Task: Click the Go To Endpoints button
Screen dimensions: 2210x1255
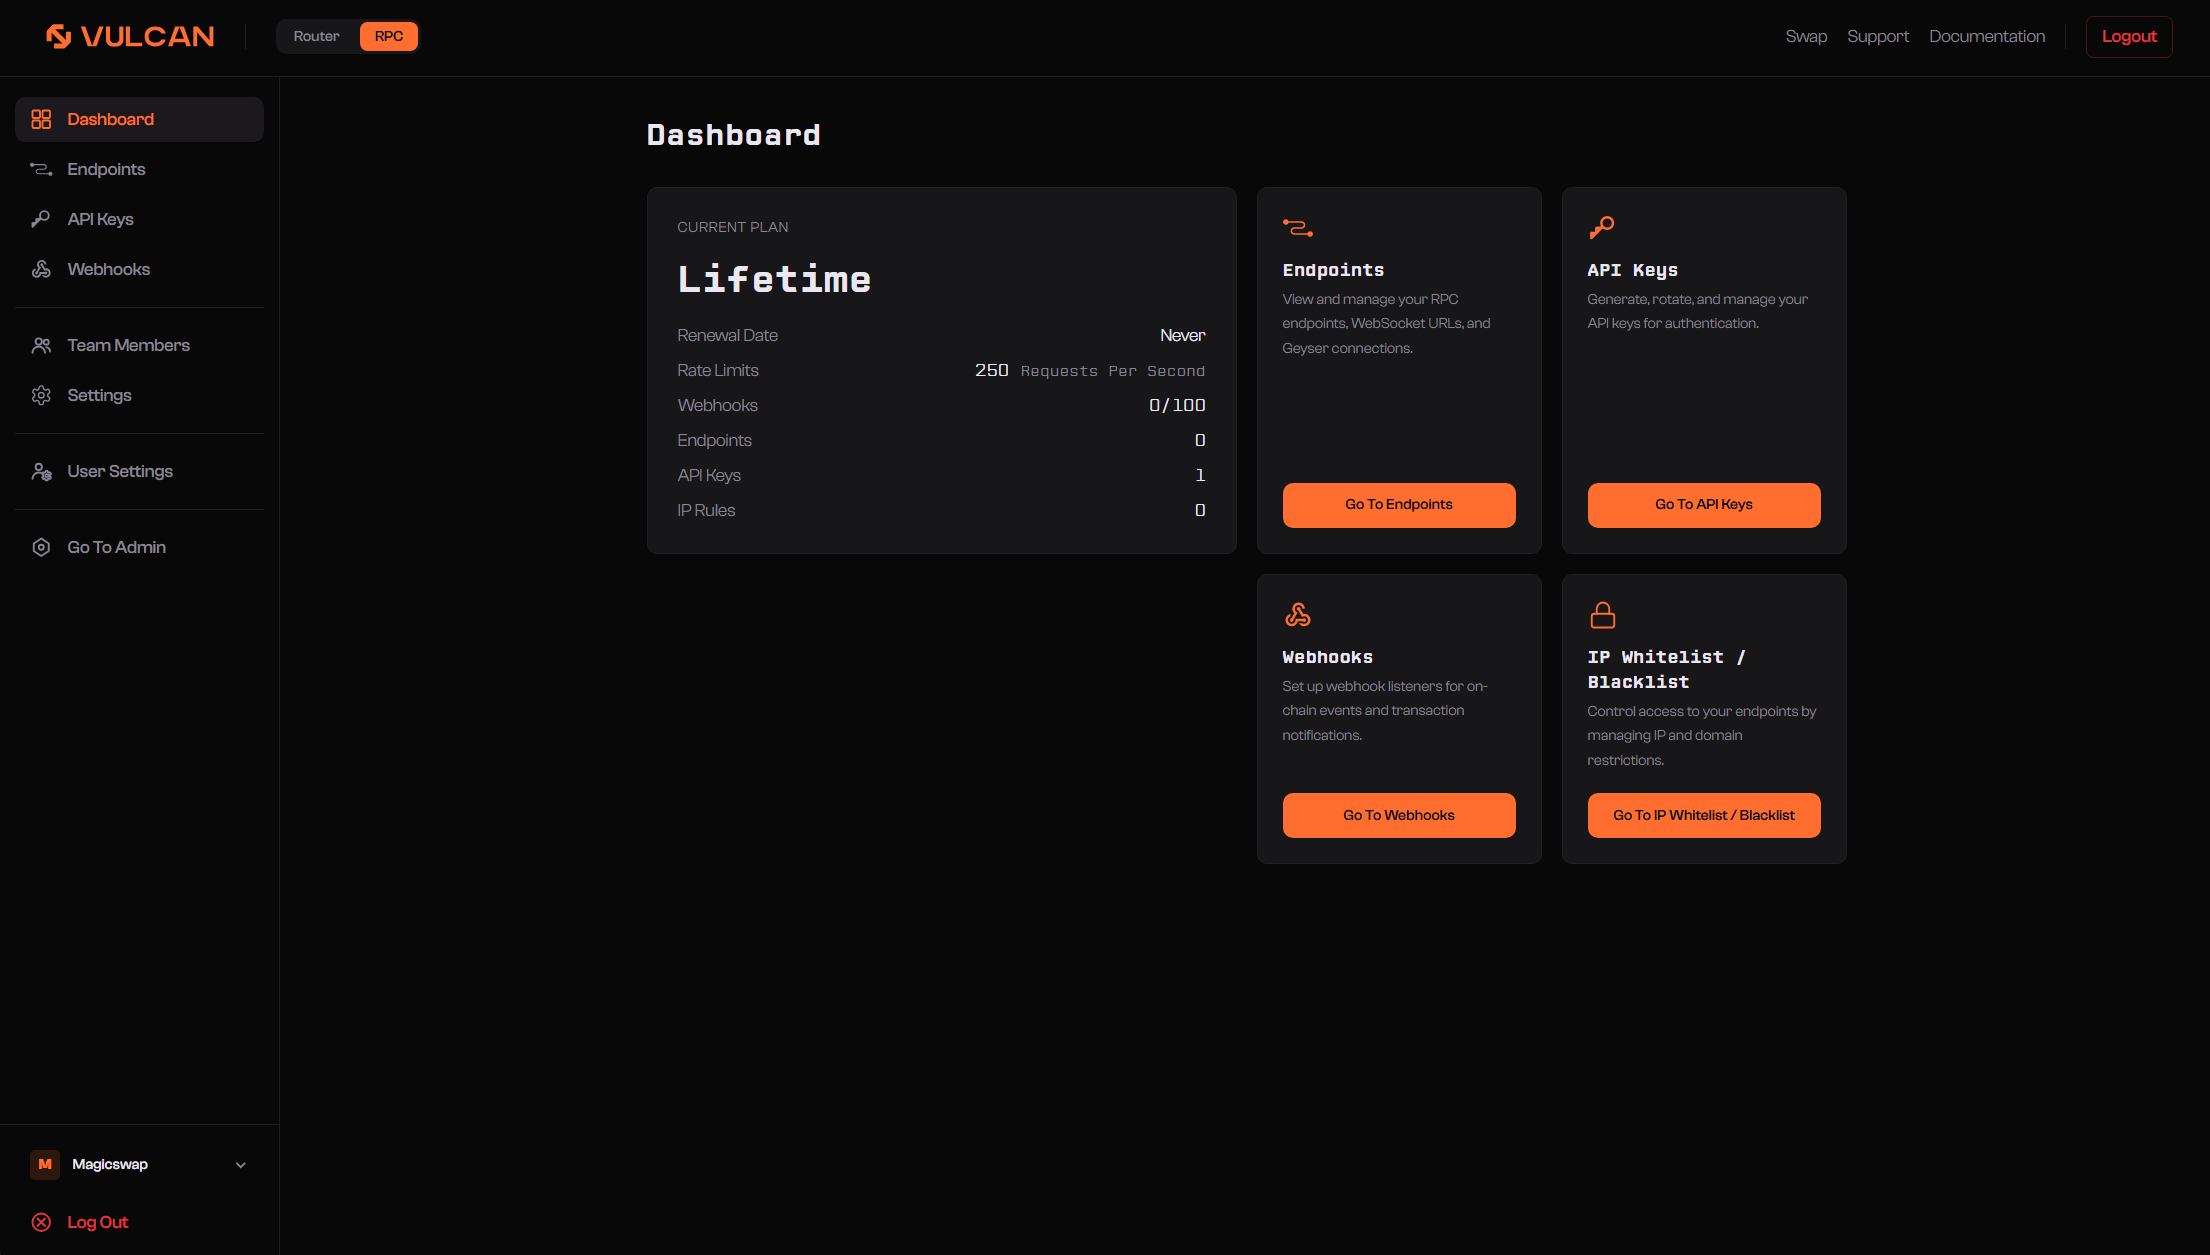Action: [x=1399, y=505]
